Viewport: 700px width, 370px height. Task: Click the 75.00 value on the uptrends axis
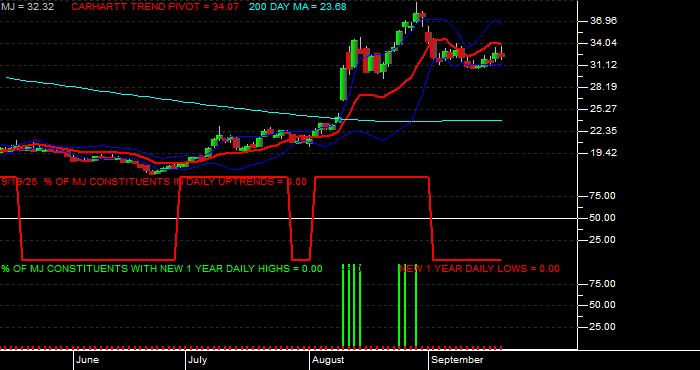pos(603,196)
